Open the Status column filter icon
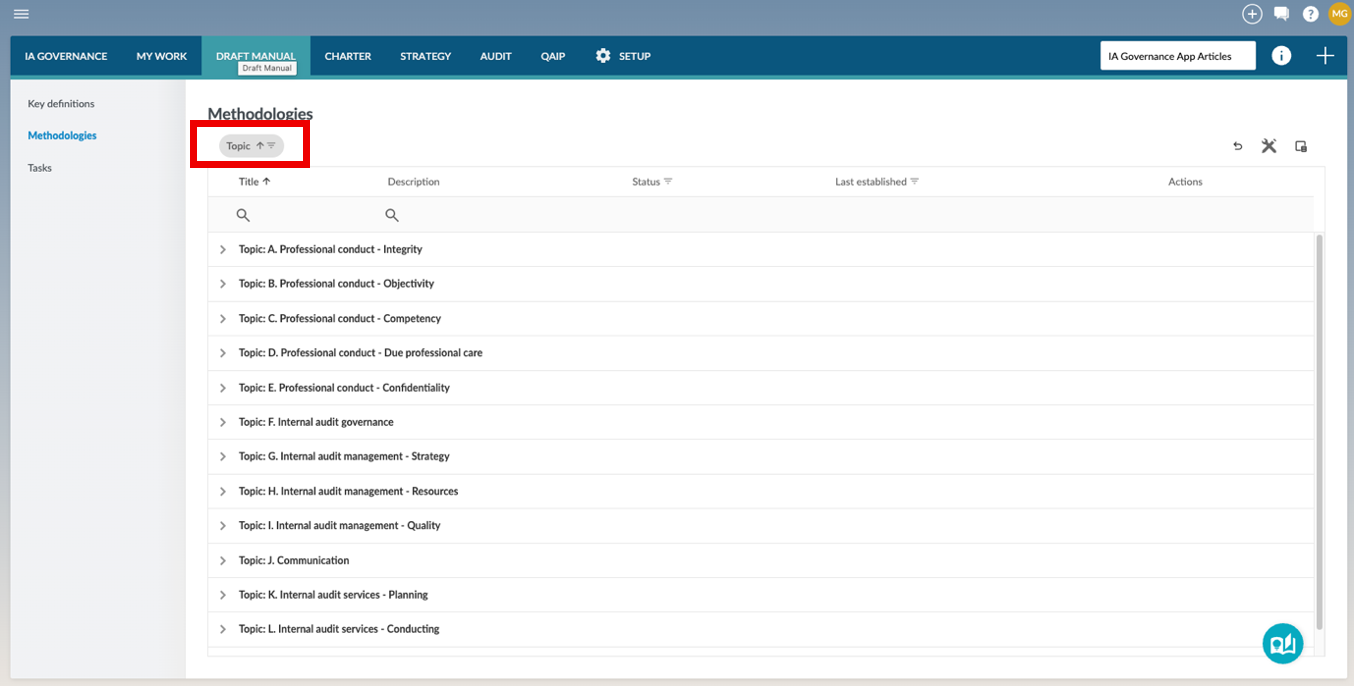 [x=668, y=182]
